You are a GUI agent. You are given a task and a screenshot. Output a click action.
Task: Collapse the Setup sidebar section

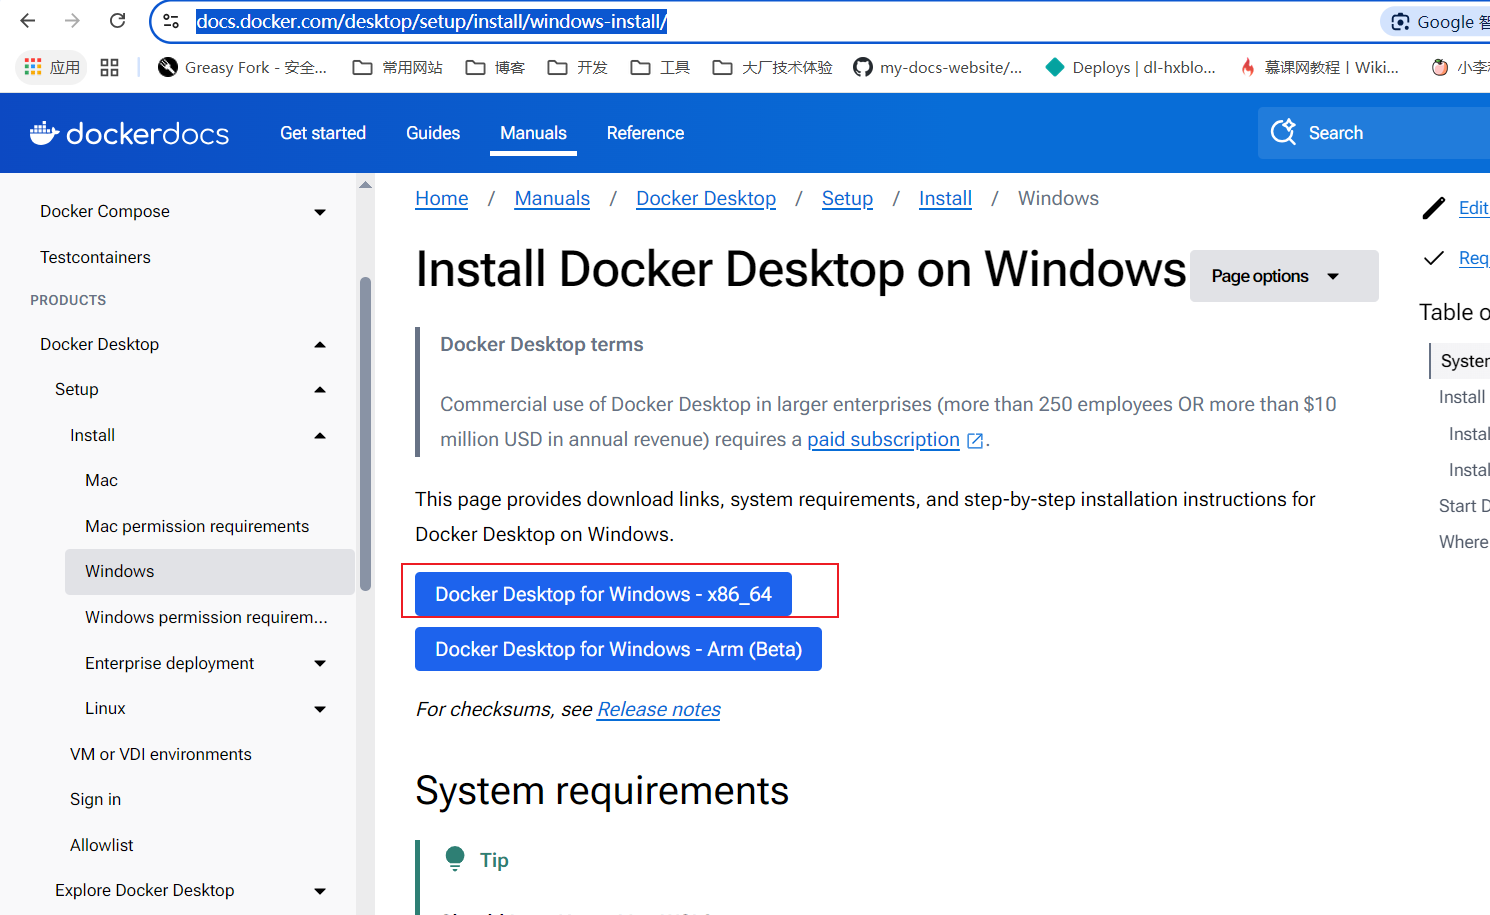(320, 390)
